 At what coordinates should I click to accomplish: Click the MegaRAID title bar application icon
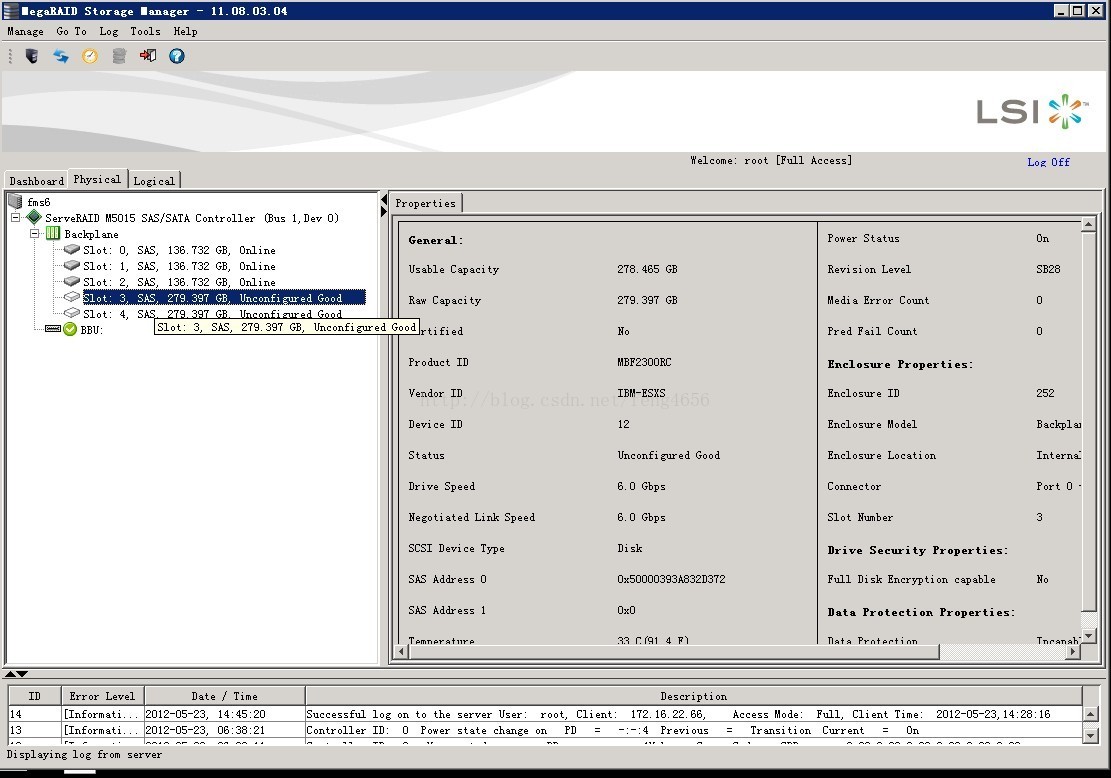11,11
